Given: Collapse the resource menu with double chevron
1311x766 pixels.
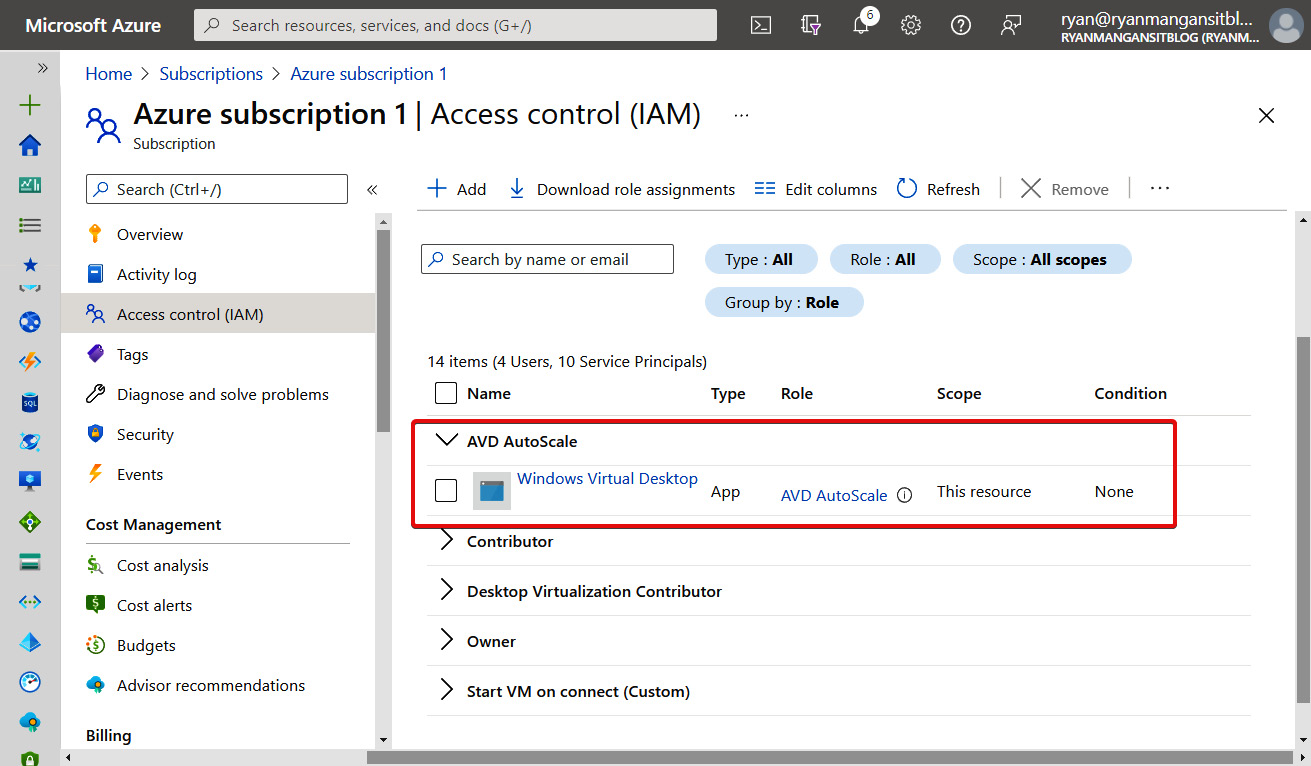Looking at the screenshot, I should tap(372, 189).
